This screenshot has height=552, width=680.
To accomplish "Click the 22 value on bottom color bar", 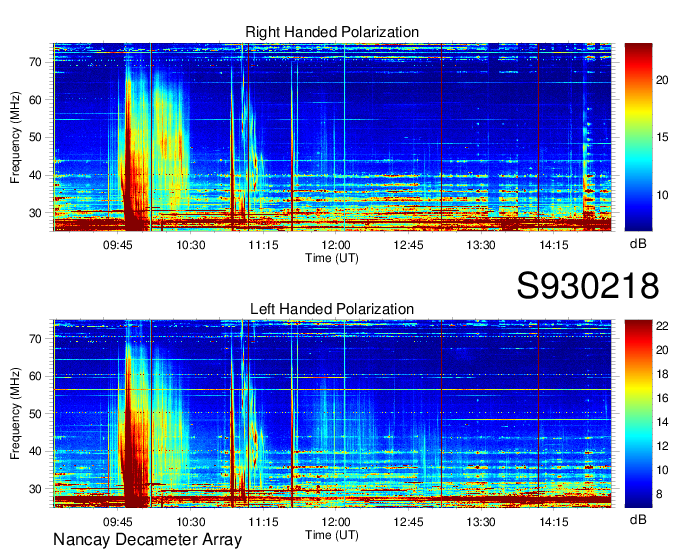I will [662, 326].
